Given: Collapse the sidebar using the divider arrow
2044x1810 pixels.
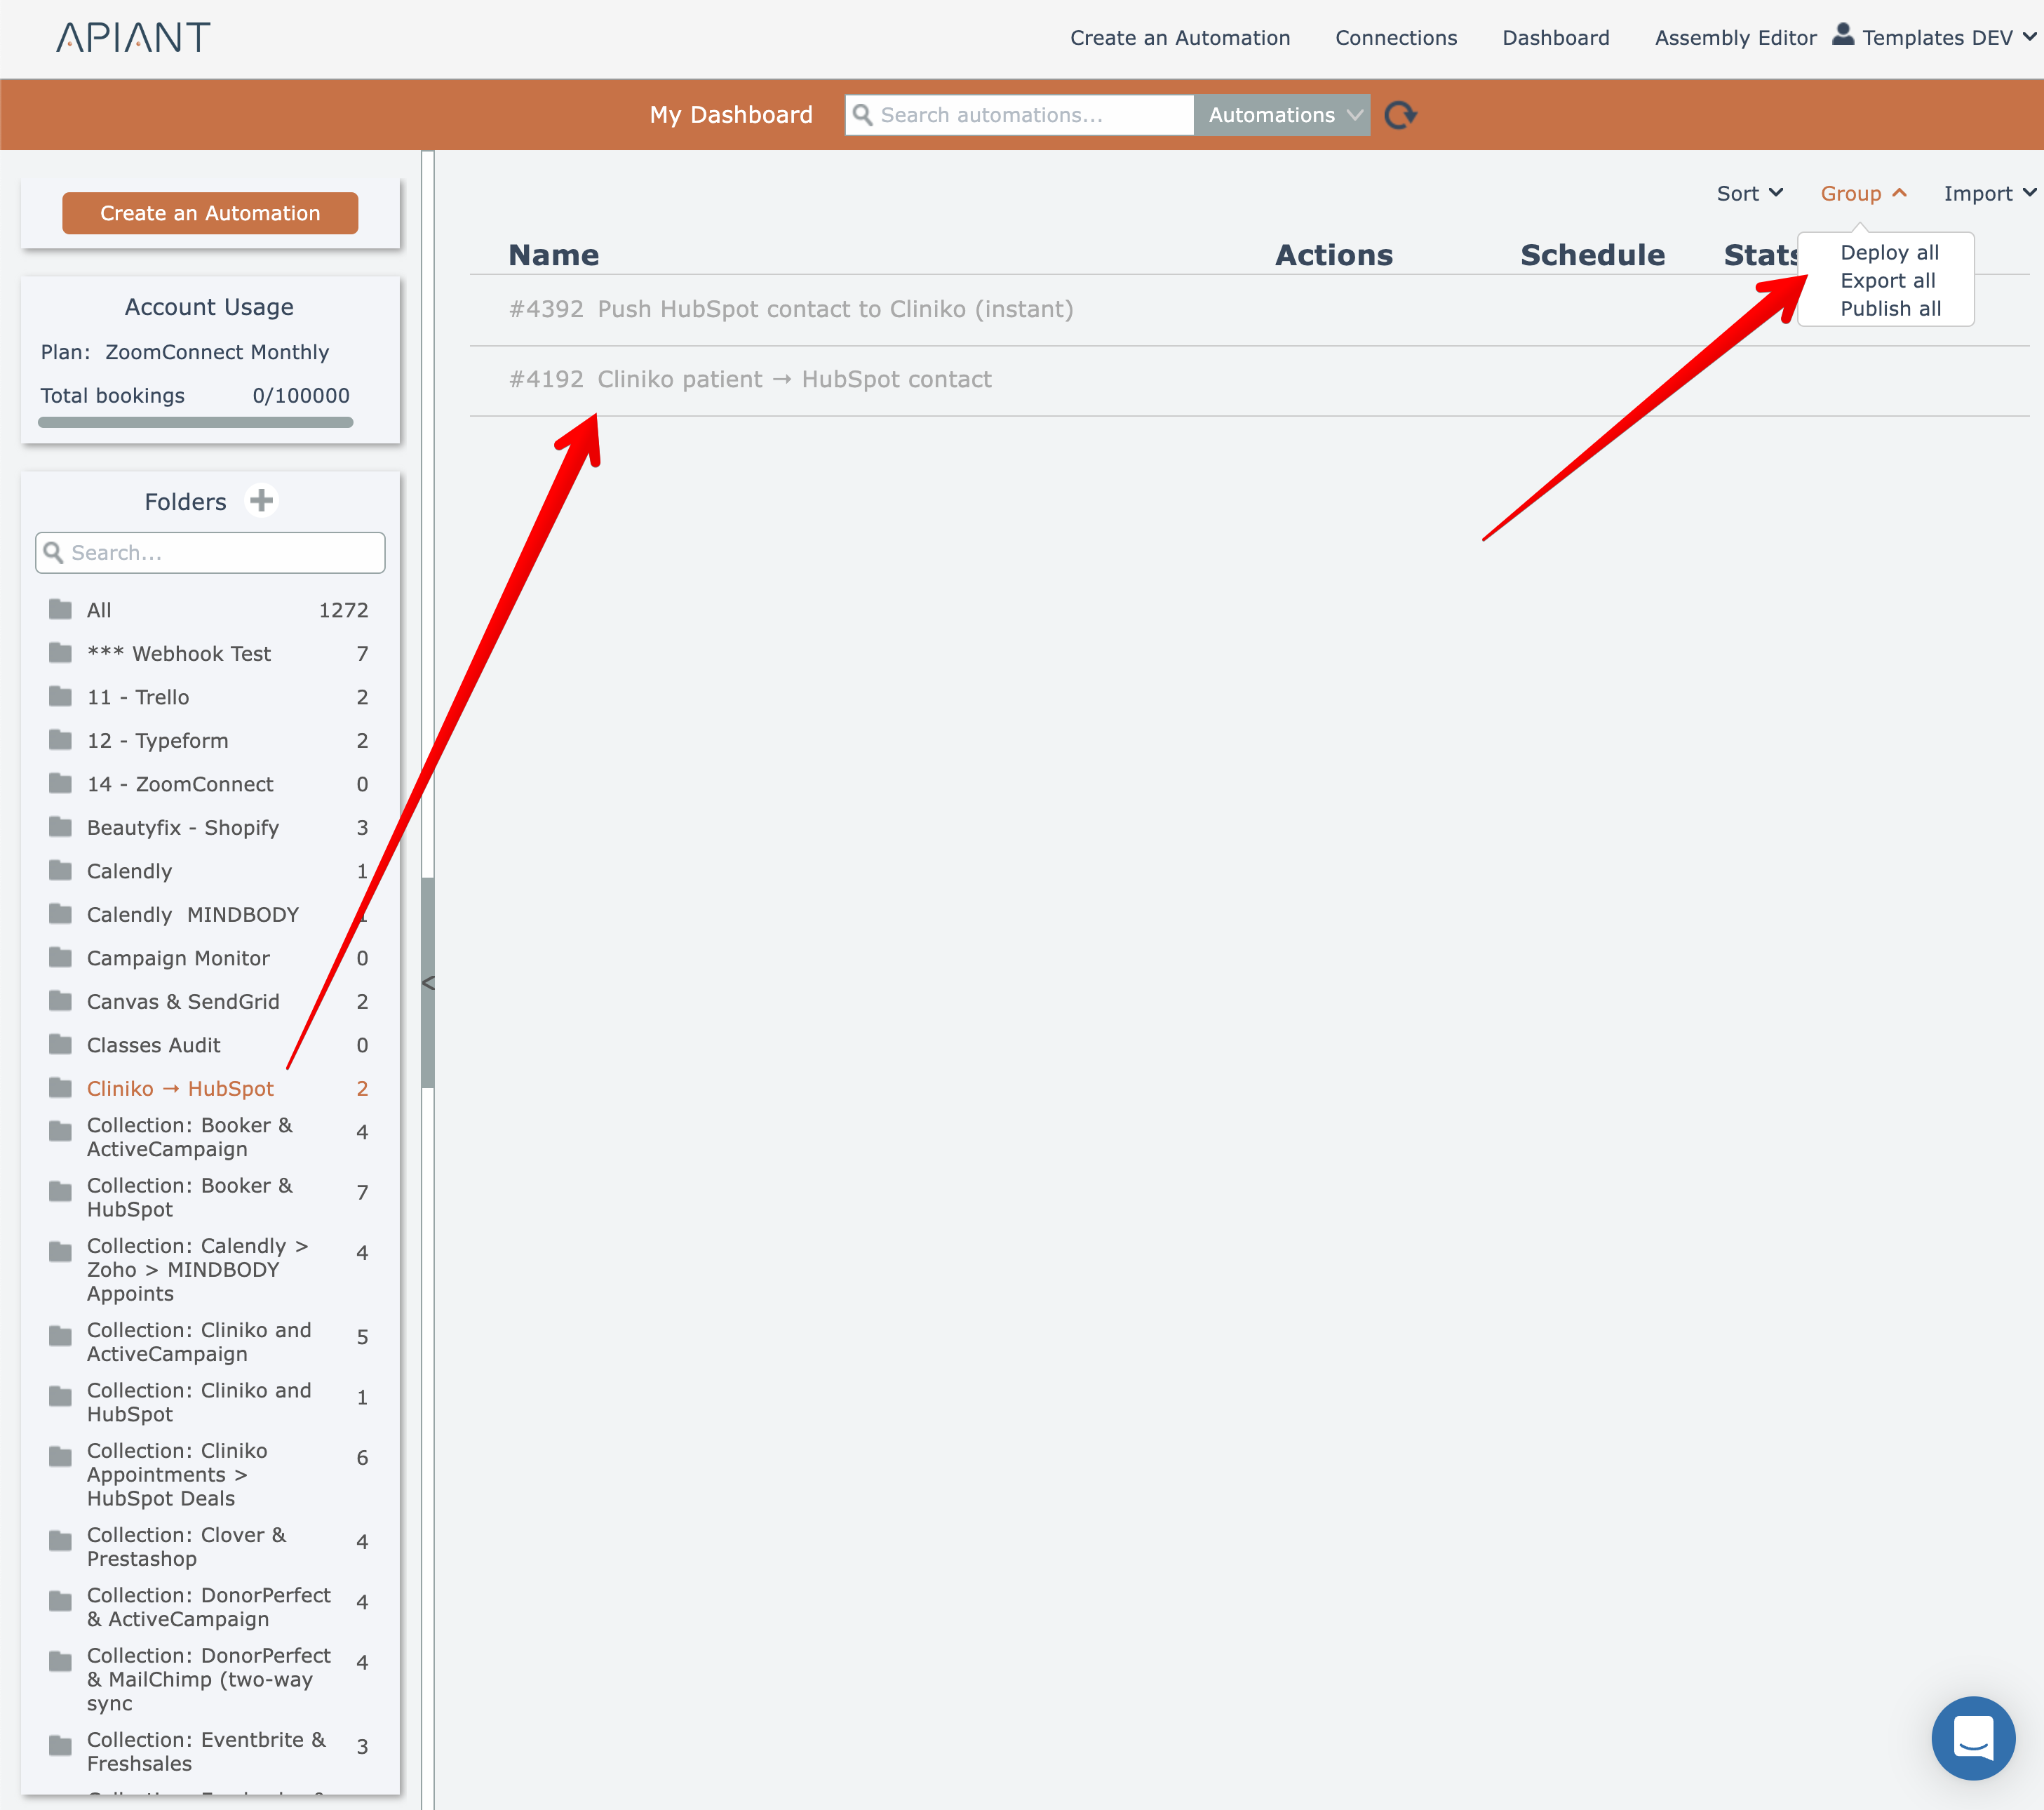Looking at the screenshot, I should tap(428, 983).
